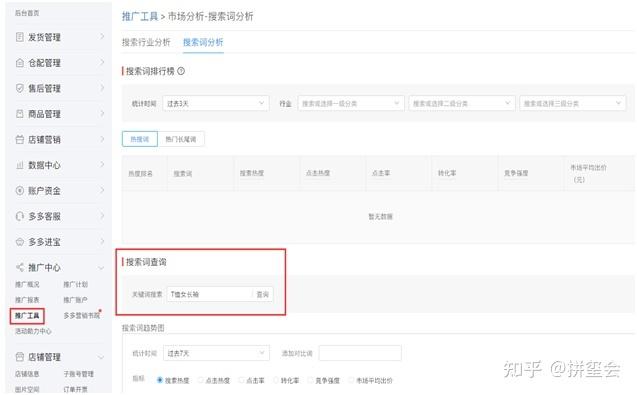Collapse the 推广中心 section chevron

point(101,267)
